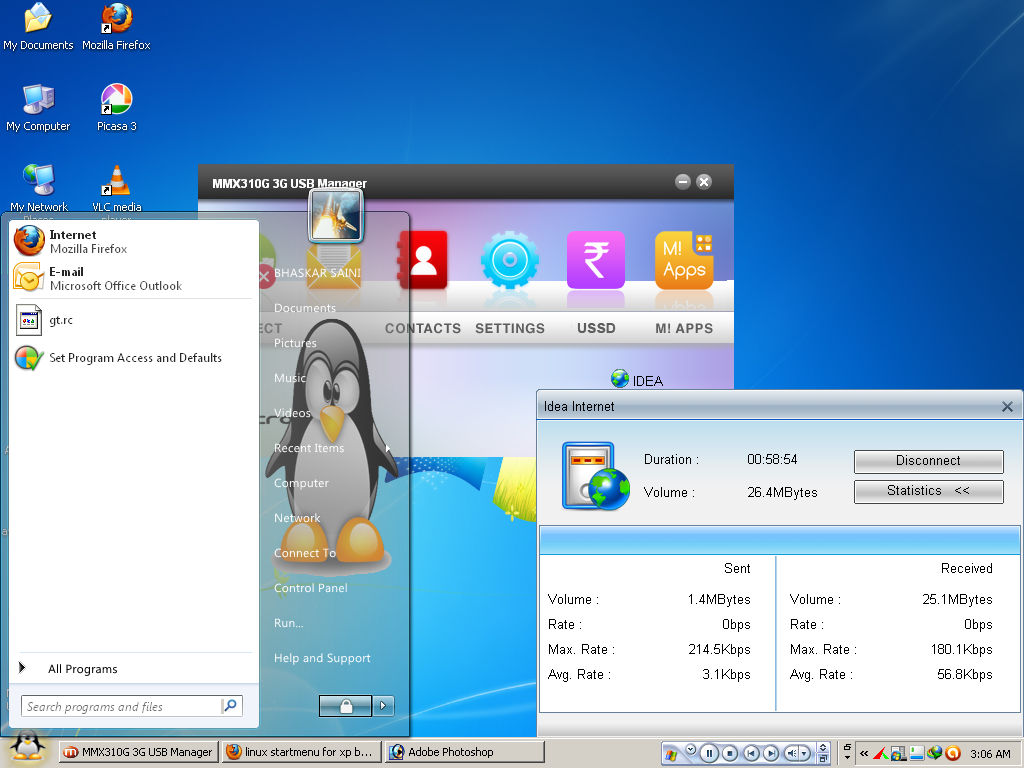1024x768 pixels.
Task: Expand the shutdown options arrow in Start menu
Action: click(x=383, y=706)
